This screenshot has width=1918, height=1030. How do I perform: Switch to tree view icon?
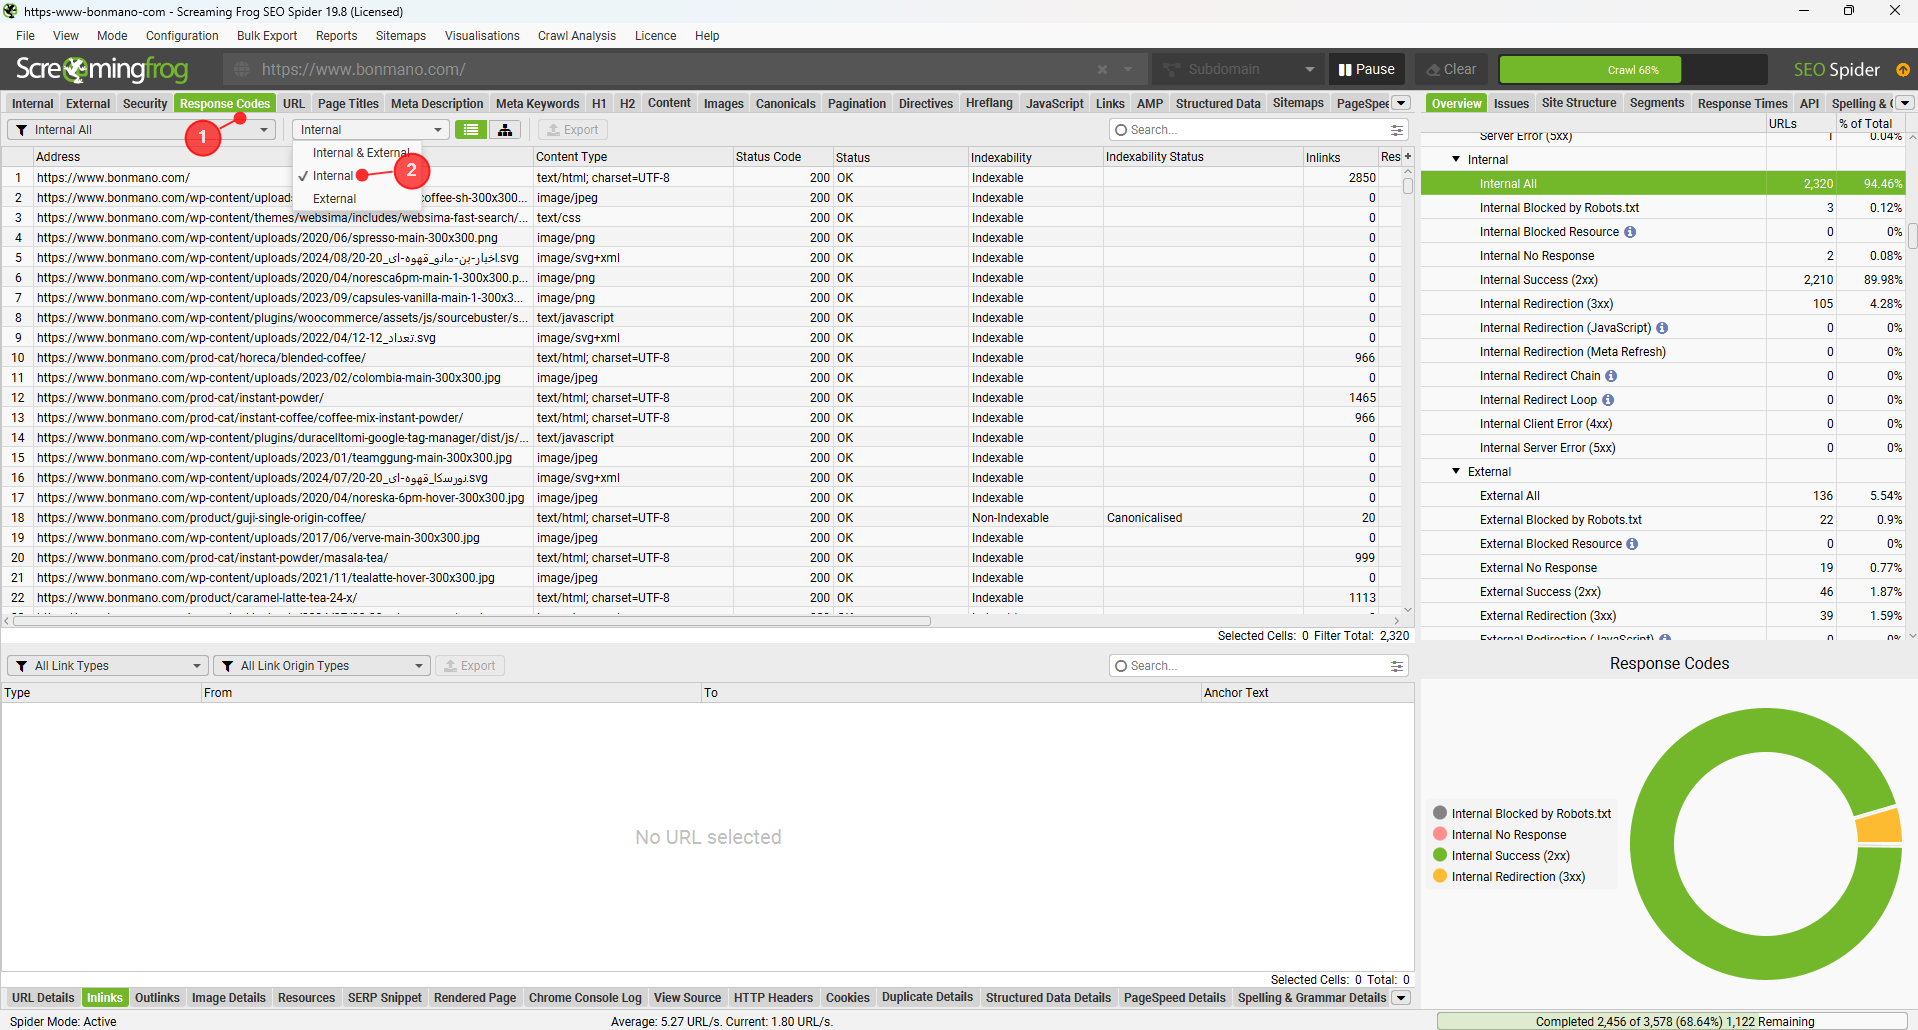tap(505, 130)
